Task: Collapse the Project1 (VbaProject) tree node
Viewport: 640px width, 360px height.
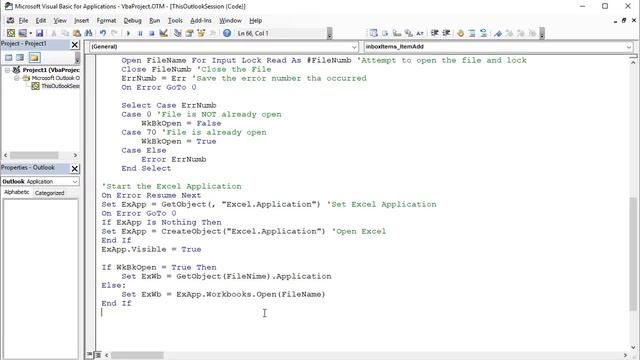Action: [x=7, y=70]
